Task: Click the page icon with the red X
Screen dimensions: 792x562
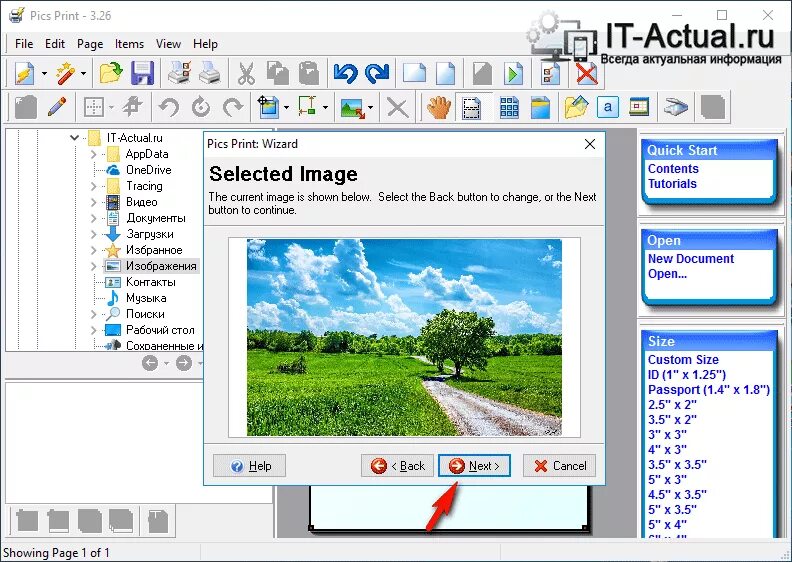Action: coord(586,74)
